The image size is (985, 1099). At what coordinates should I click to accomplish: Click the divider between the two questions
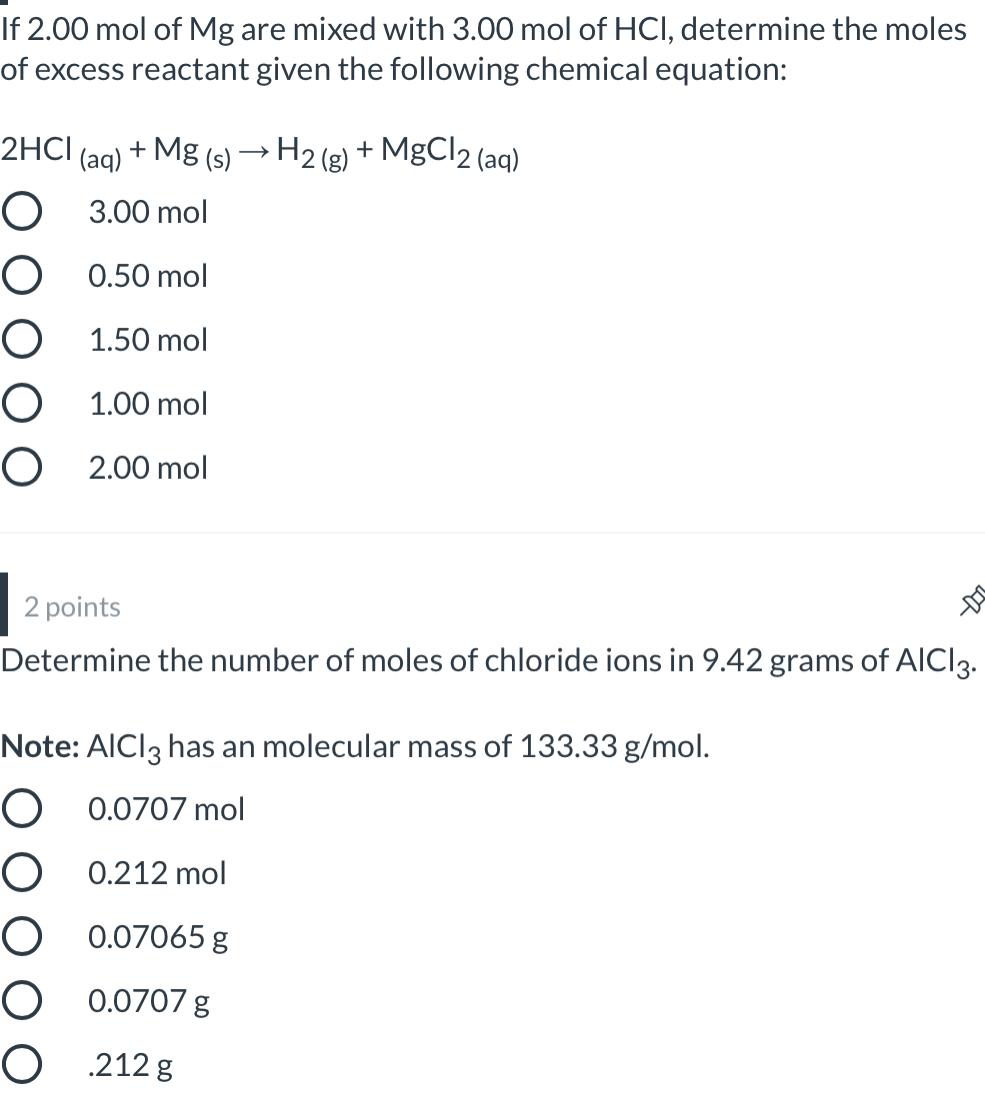pos(492,532)
